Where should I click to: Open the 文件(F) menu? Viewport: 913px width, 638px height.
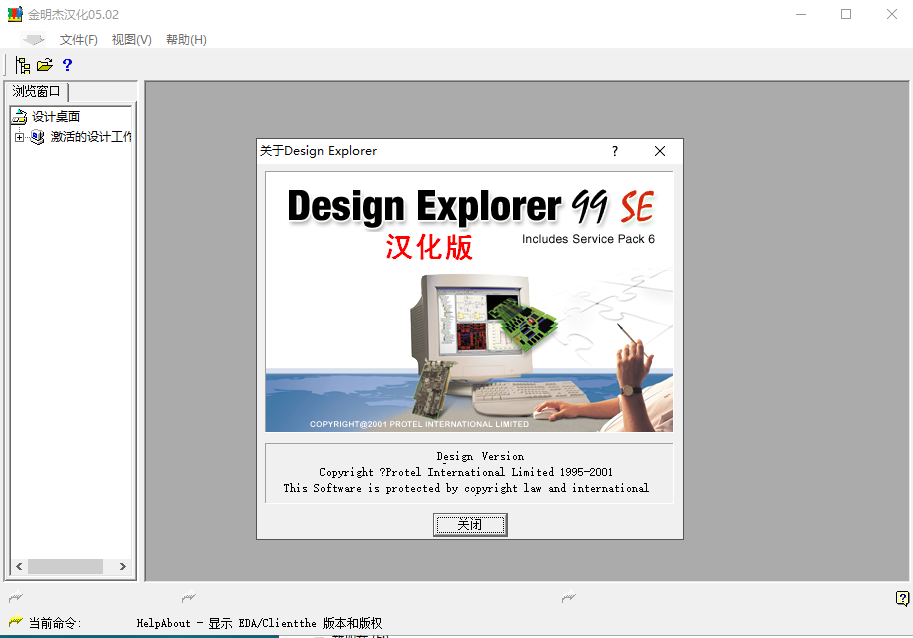click(x=78, y=40)
